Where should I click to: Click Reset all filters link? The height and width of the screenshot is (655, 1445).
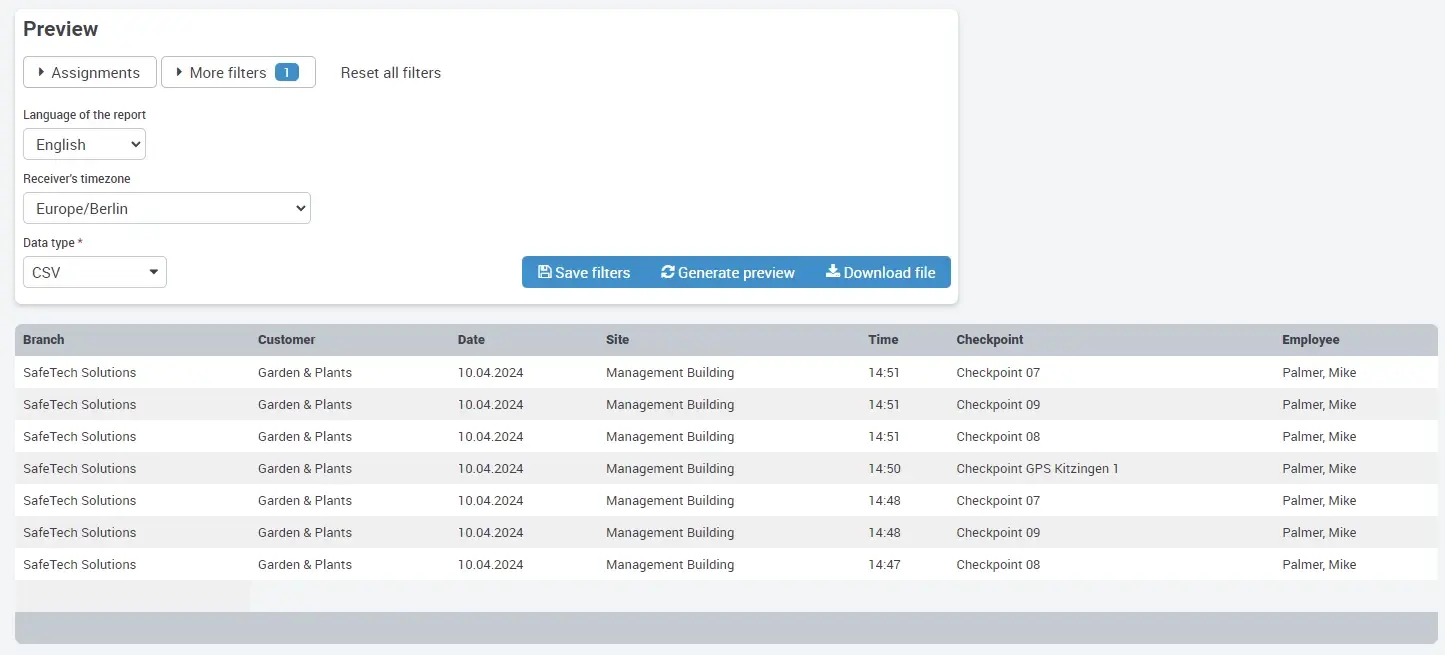click(x=390, y=72)
